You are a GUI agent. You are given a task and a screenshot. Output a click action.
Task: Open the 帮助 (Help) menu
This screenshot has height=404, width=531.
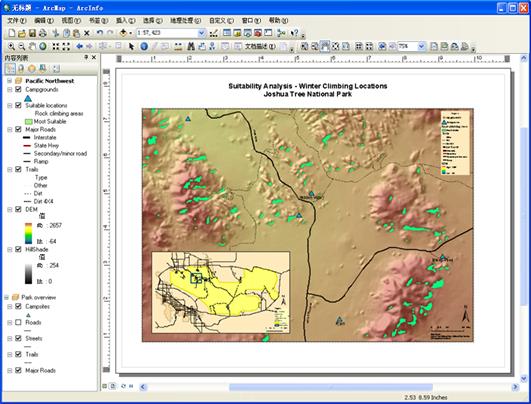(278, 21)
